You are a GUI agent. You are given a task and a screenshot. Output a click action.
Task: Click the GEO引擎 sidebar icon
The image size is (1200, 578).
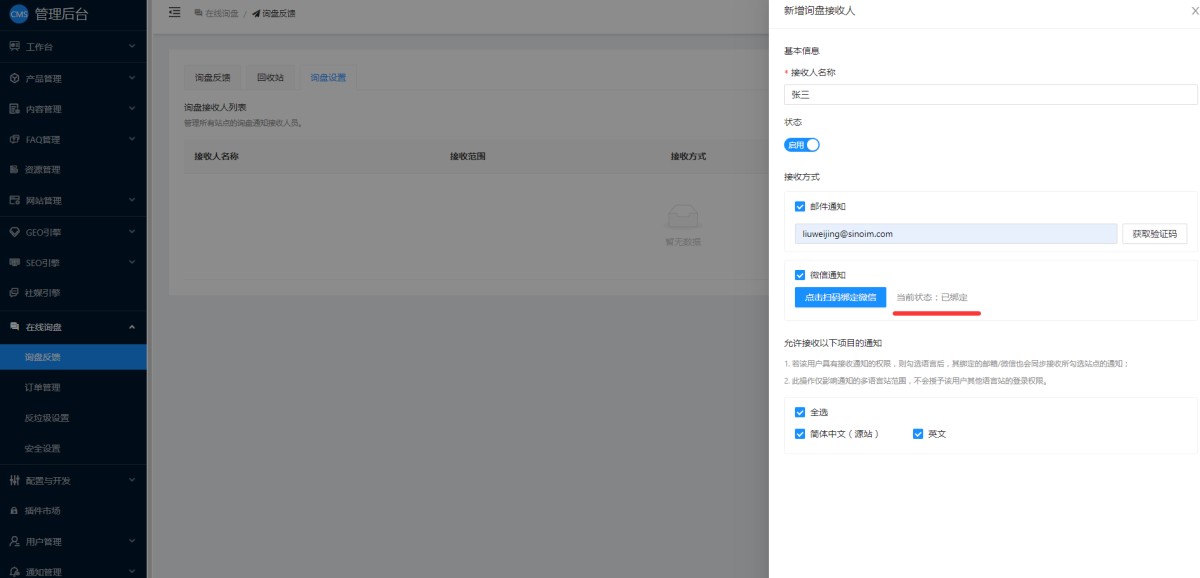pos(14,231)
